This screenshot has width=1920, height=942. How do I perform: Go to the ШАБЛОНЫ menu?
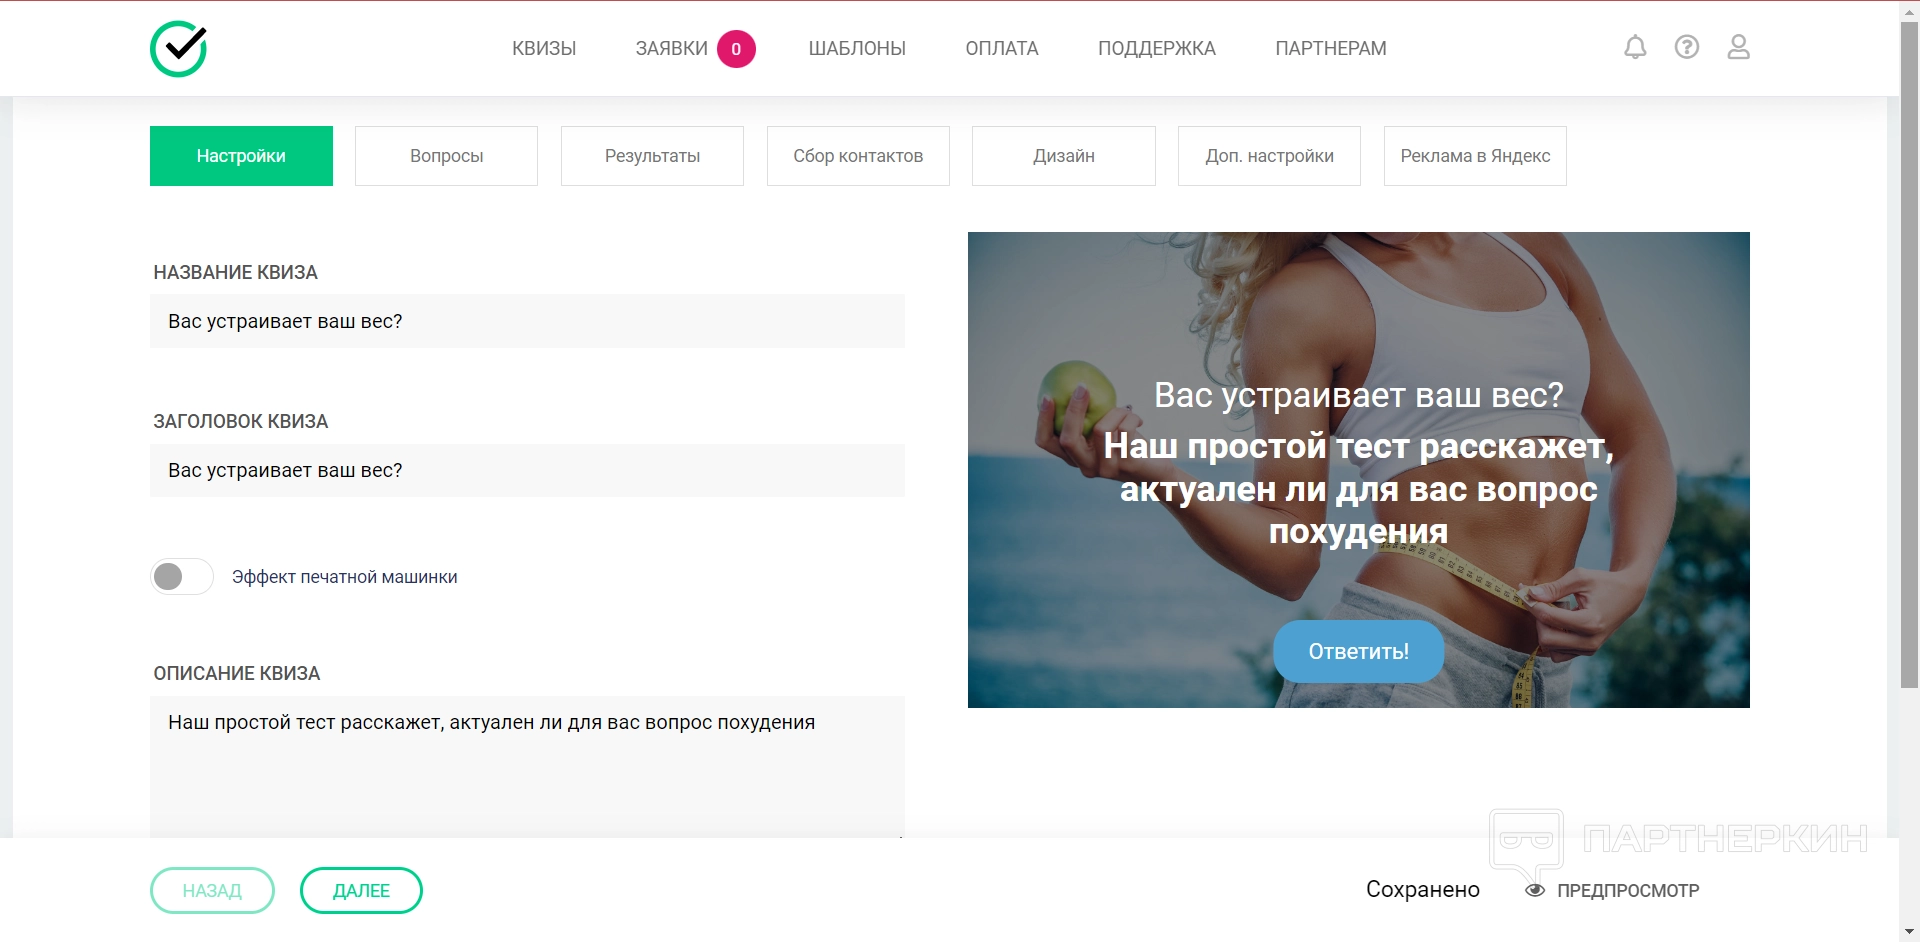click(x=857, y=48)
